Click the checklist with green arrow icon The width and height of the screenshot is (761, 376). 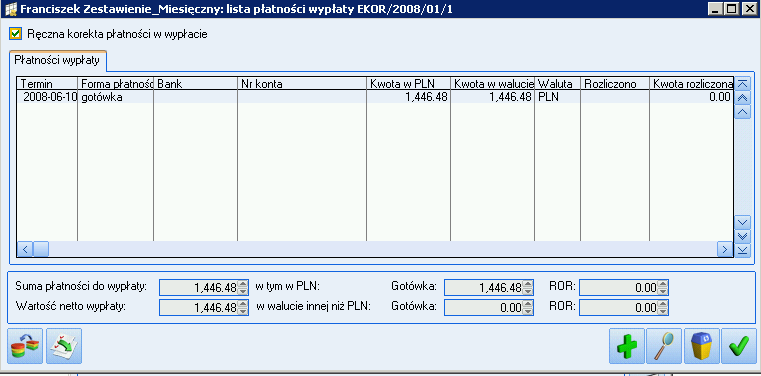64,346
